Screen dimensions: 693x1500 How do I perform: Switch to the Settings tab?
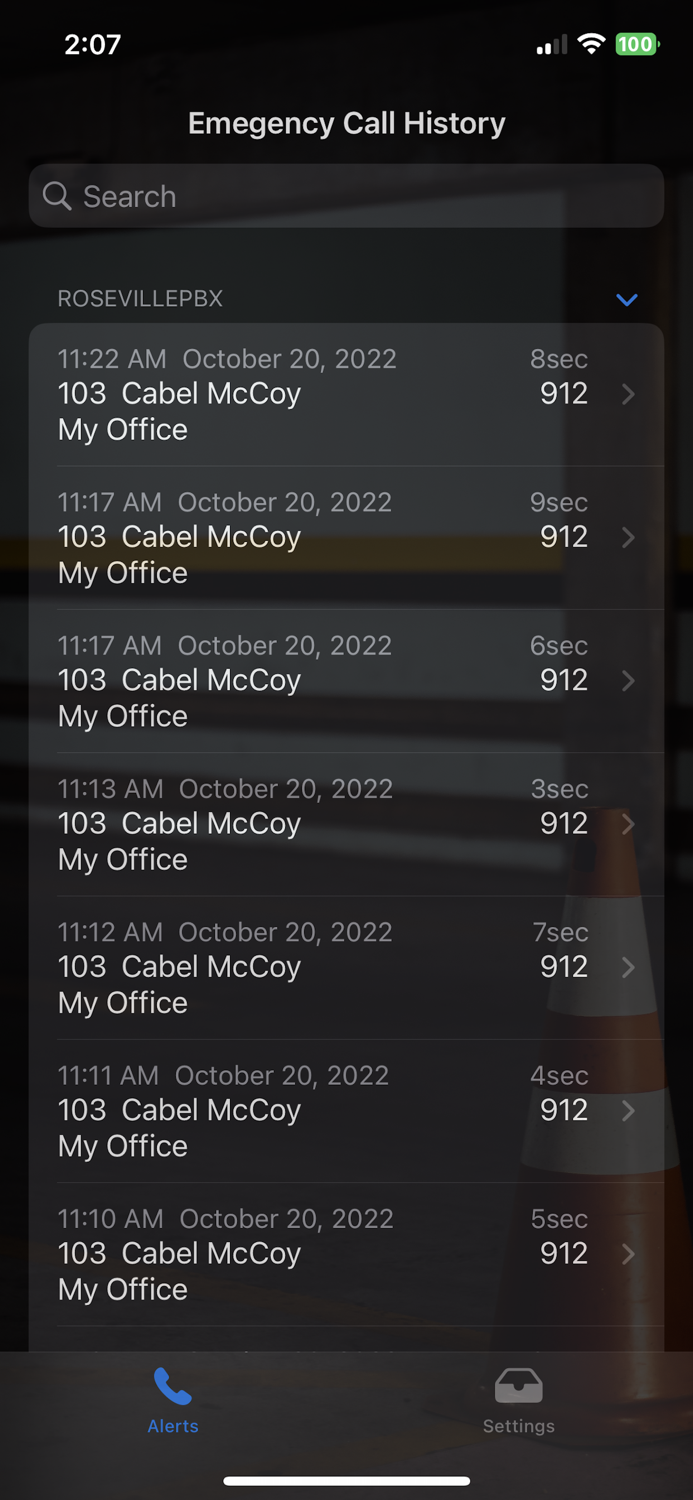coord(518,1398)
